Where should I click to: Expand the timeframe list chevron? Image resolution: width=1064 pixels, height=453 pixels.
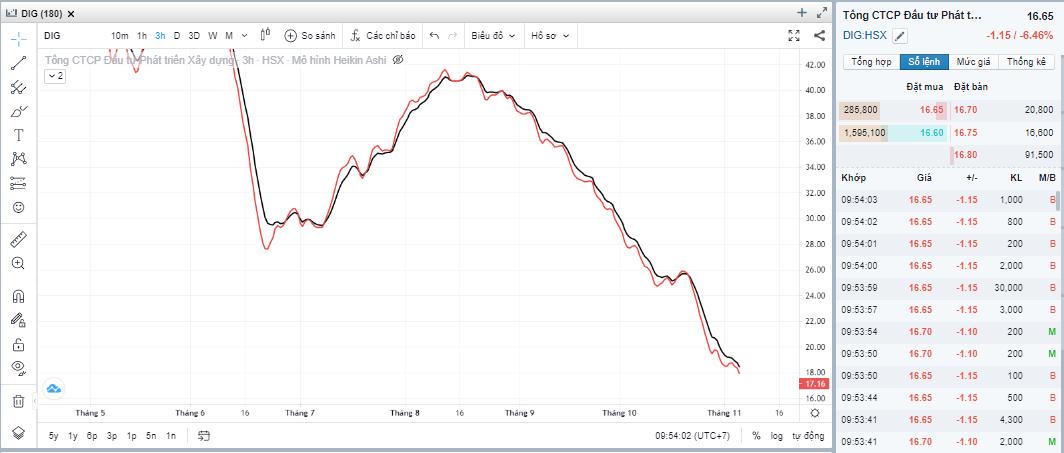pyautogui.click(x=244, y=35)
